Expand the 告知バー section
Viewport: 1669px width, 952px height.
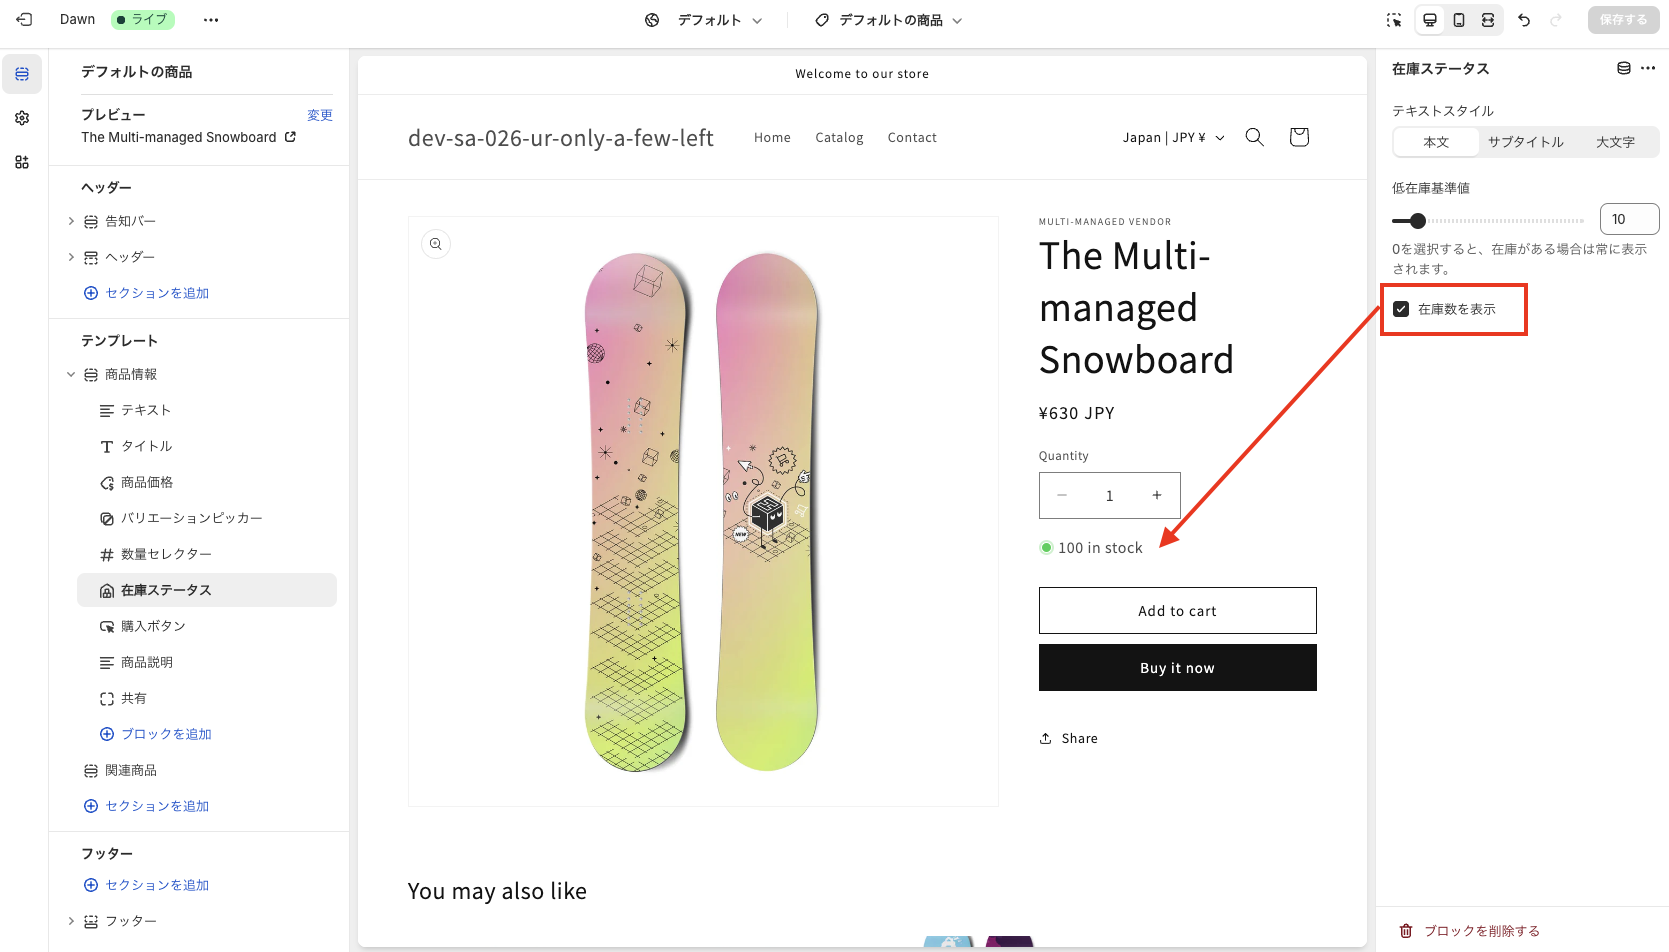coord(71,221)
